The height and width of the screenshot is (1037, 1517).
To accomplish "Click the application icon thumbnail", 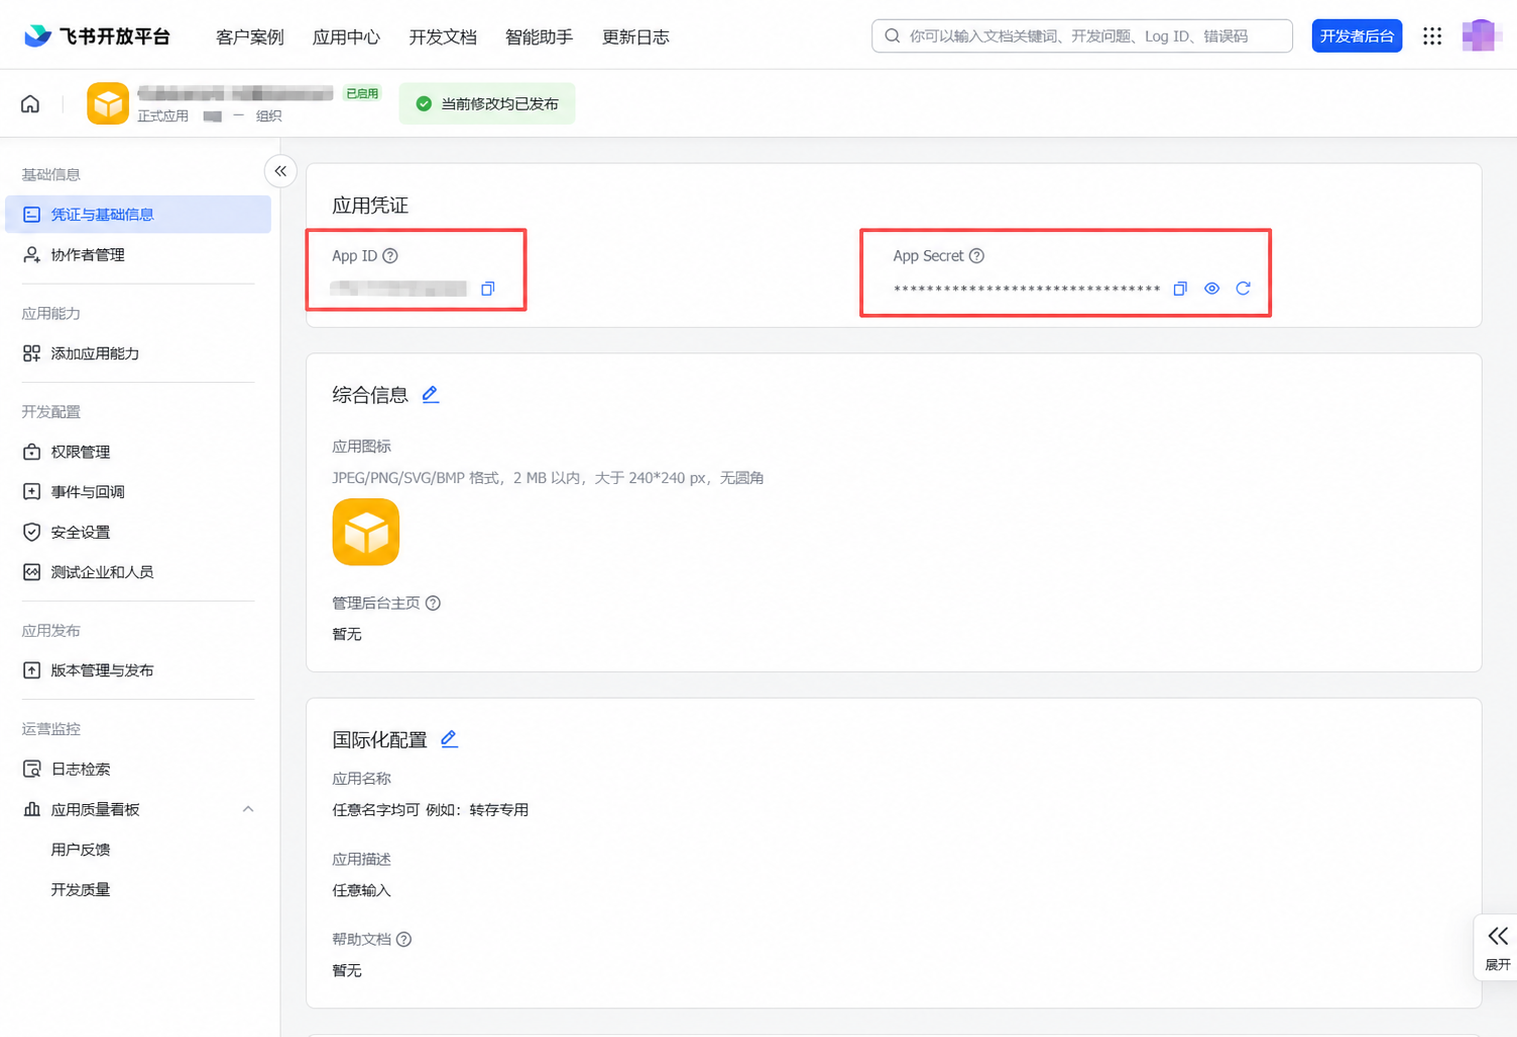I will [366, 532].
